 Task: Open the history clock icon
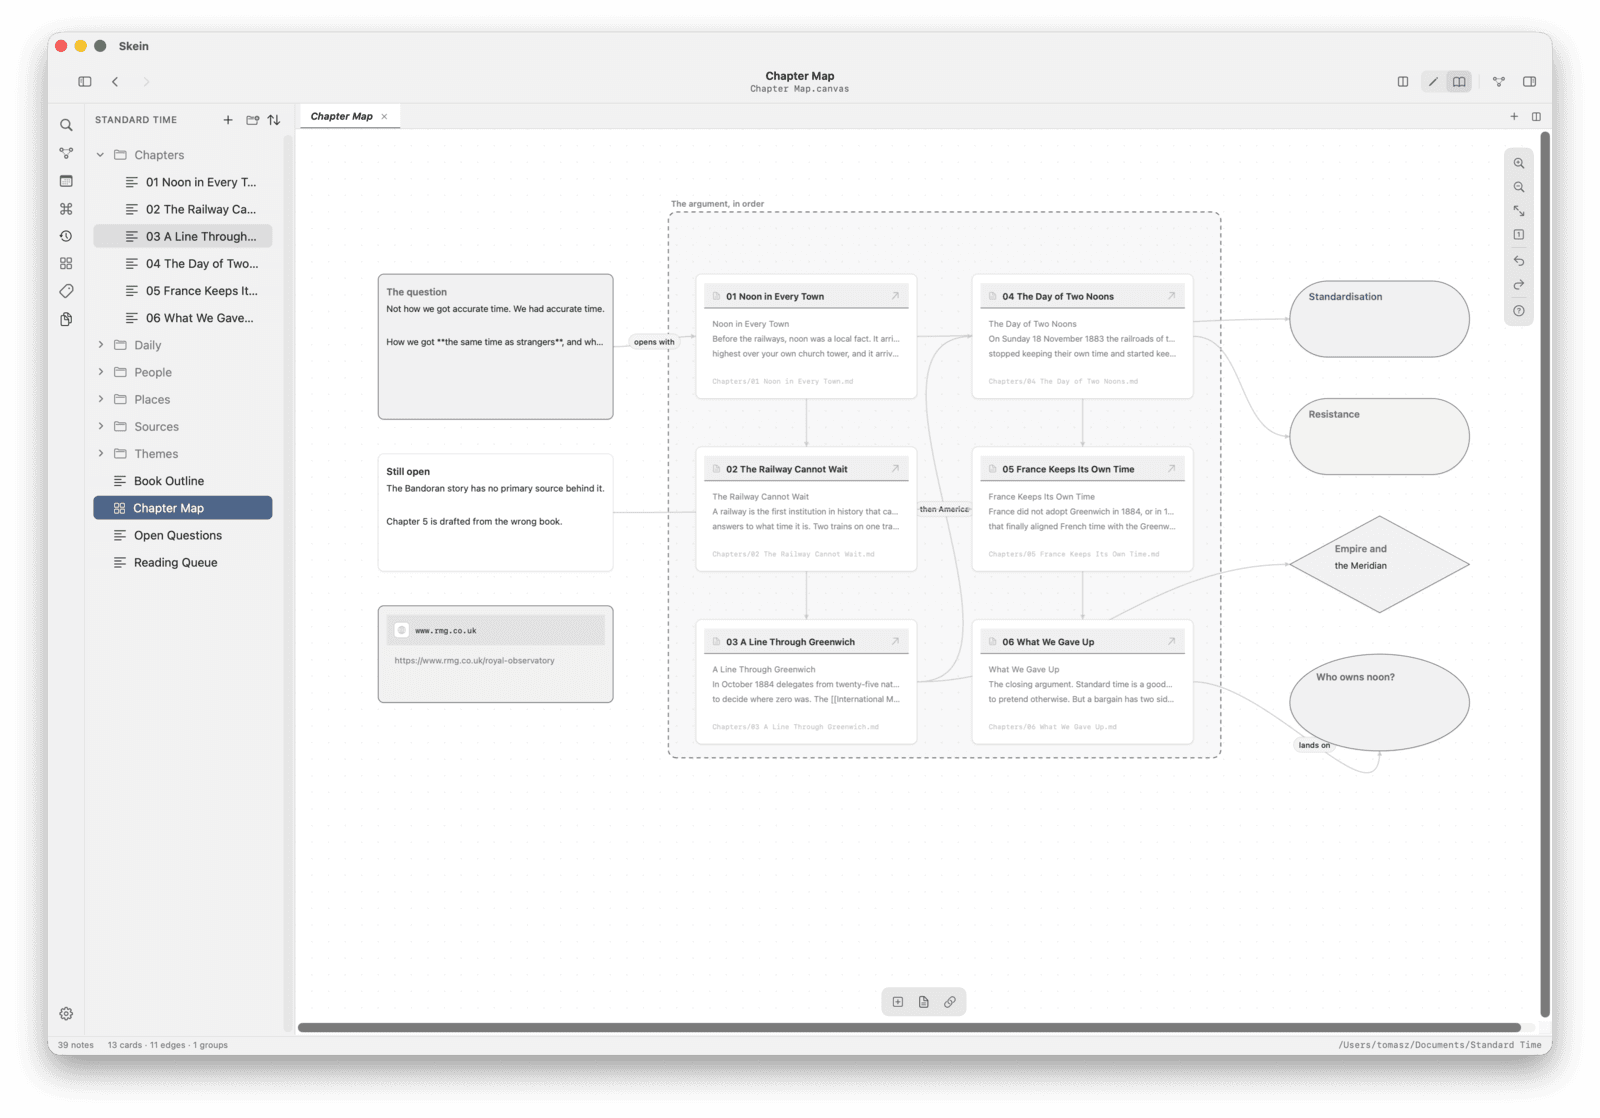point(66,236)
